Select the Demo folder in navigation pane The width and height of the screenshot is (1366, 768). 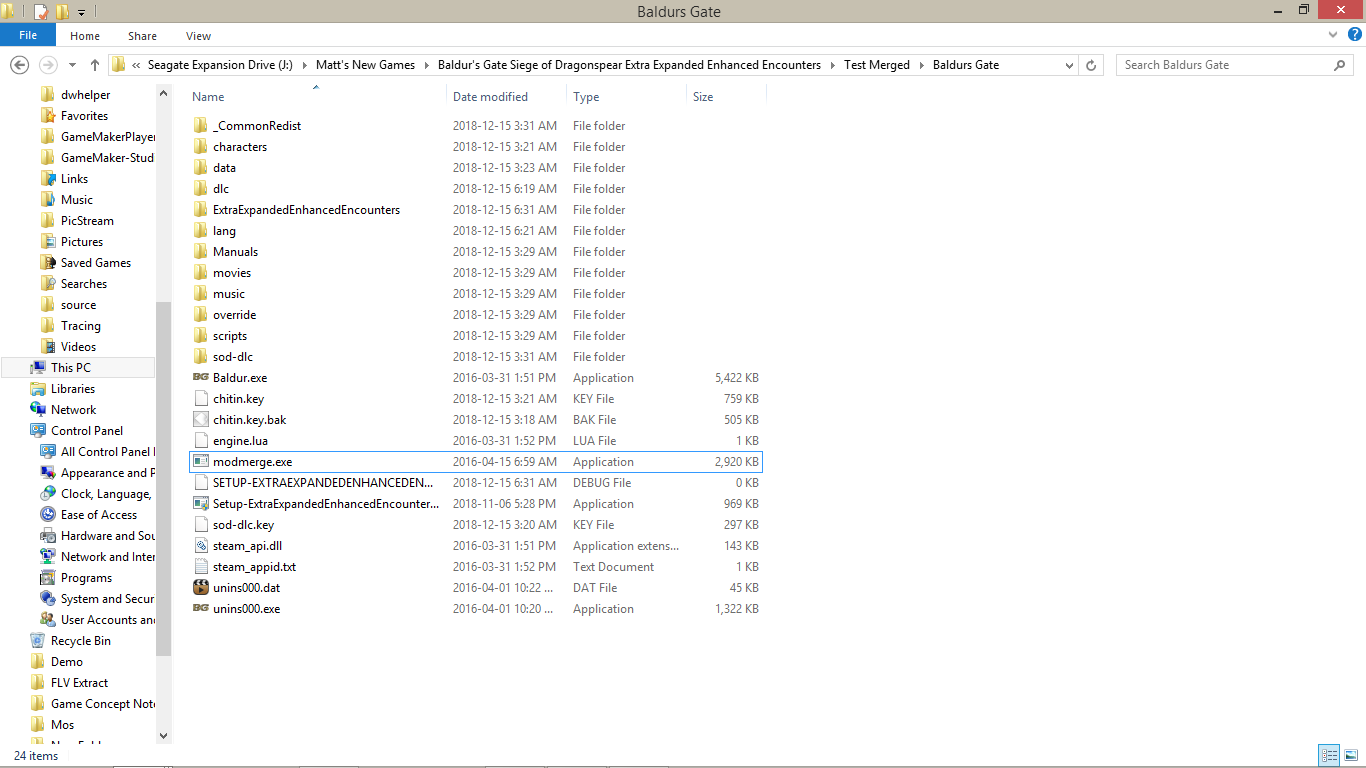click(x=67, y=662)
